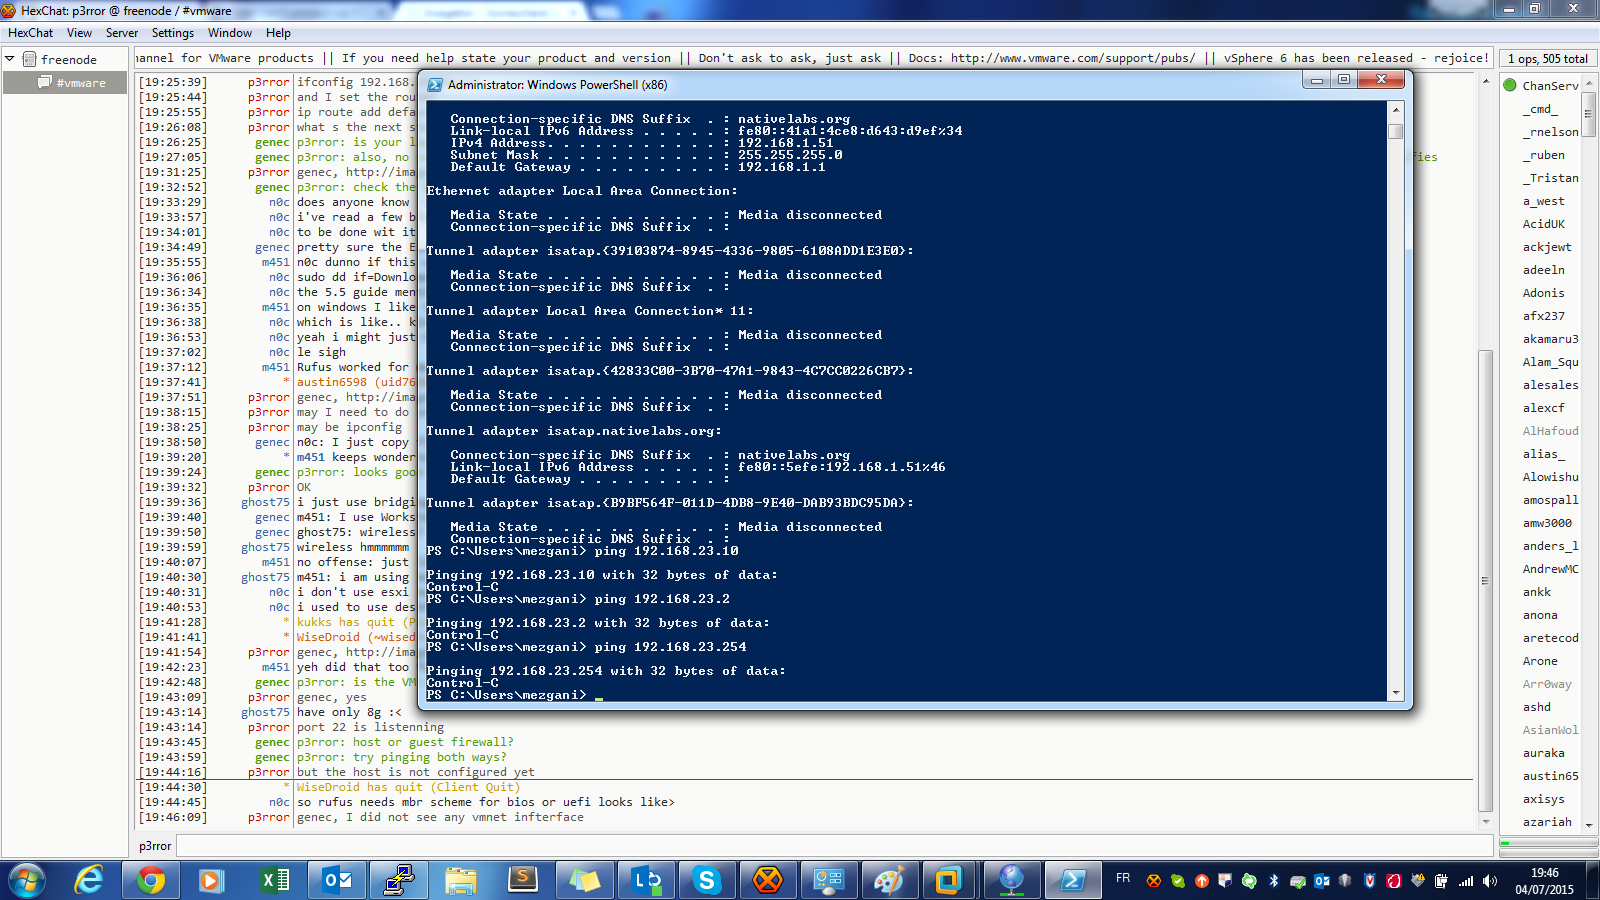Open VMware Workstation taskbar icon
Viewport: 1600px width, 900px height.
click(x=948, y=880)
